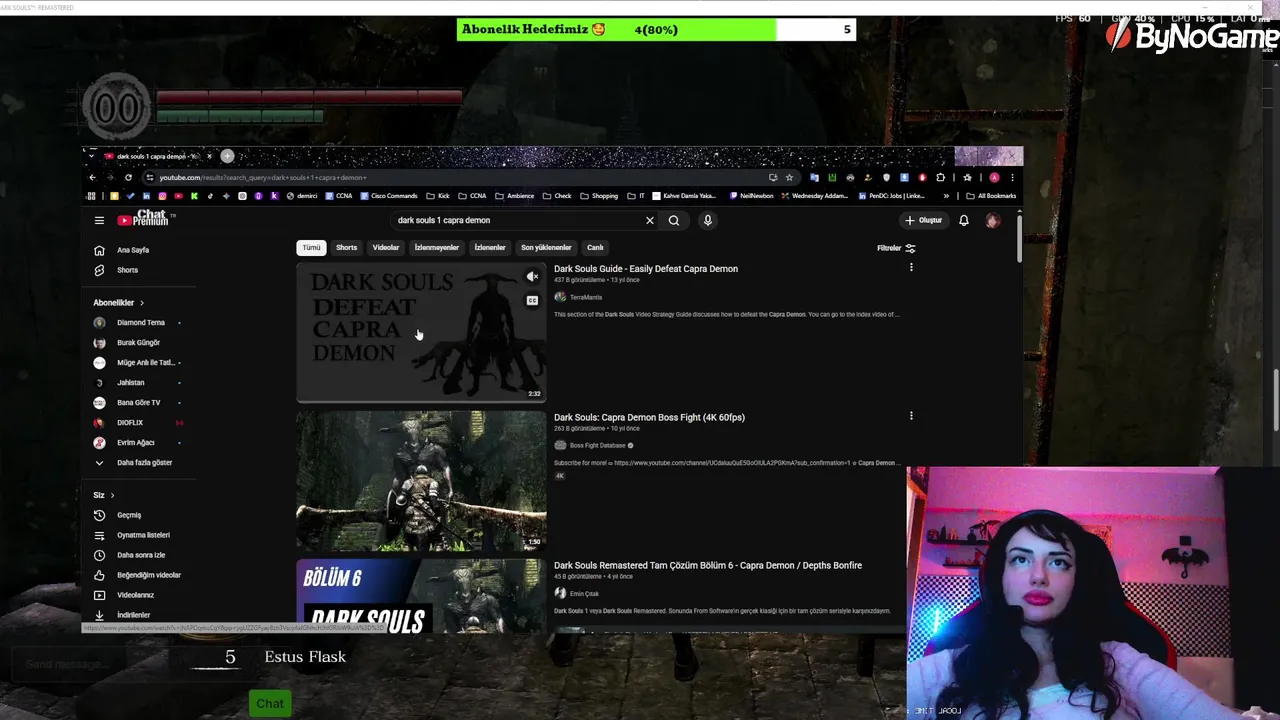Show hidden bookmarks with the double chevron
Screen dimensions: 1280x720
click(x=946, y=196)
